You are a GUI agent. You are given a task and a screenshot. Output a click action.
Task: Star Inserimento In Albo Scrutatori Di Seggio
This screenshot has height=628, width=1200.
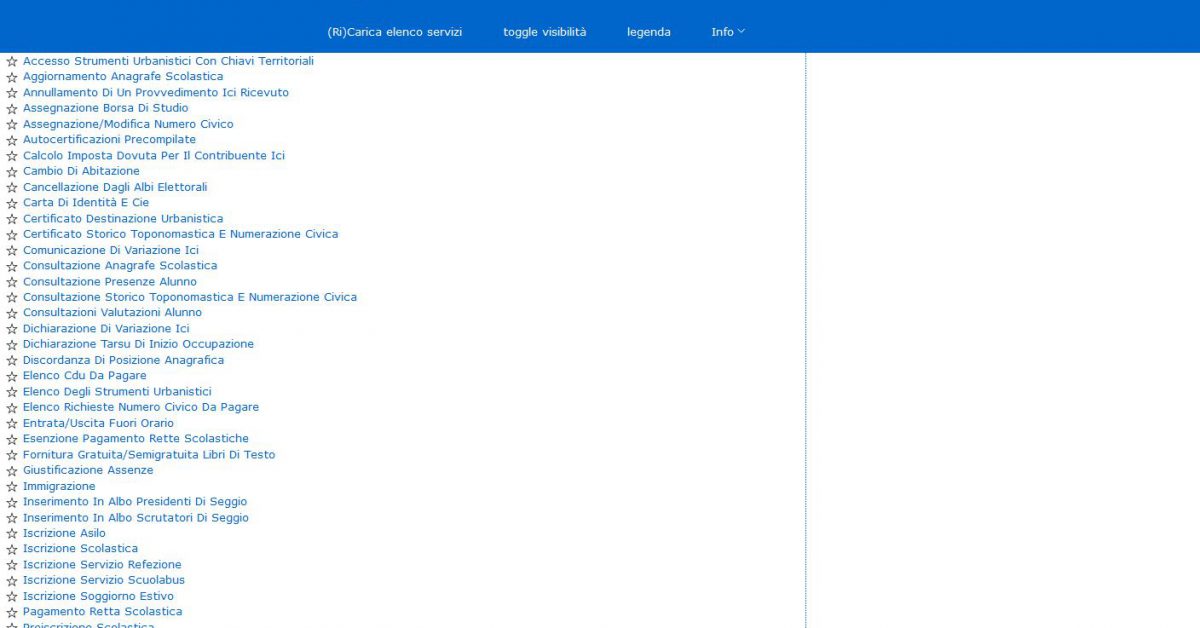point(12,518)
